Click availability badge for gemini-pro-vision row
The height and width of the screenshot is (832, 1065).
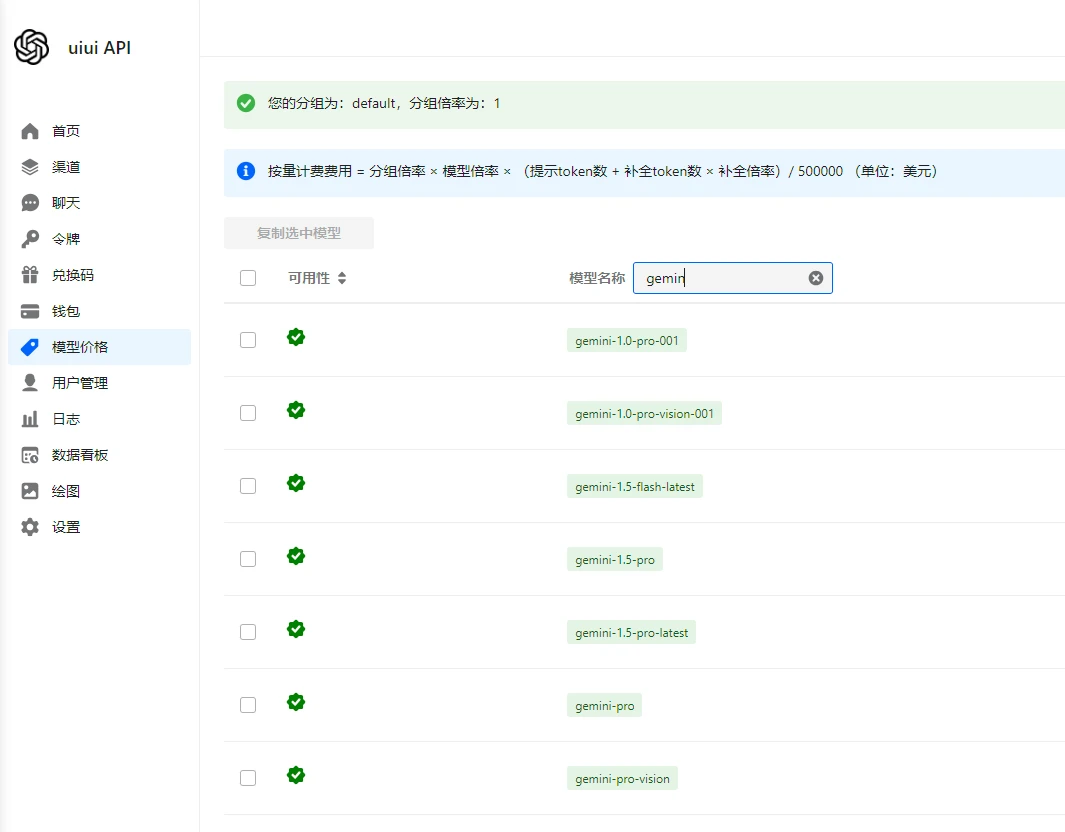coord(296,775)
